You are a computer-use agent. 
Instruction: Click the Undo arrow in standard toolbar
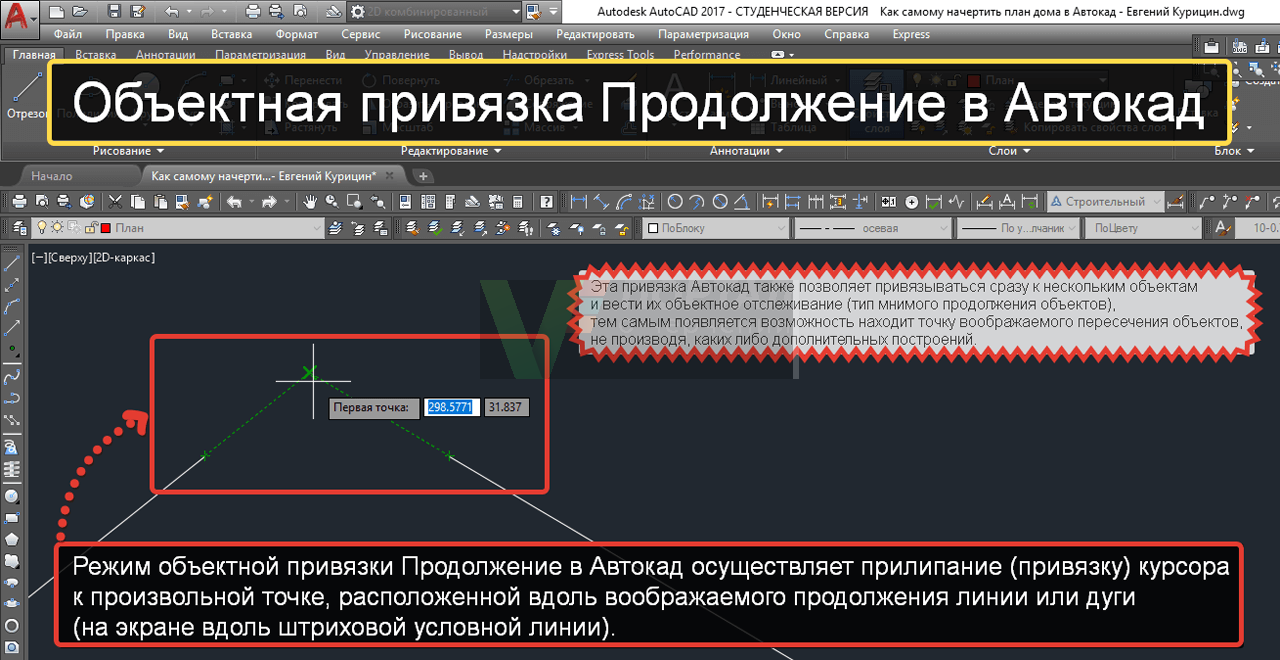(234, 201)
